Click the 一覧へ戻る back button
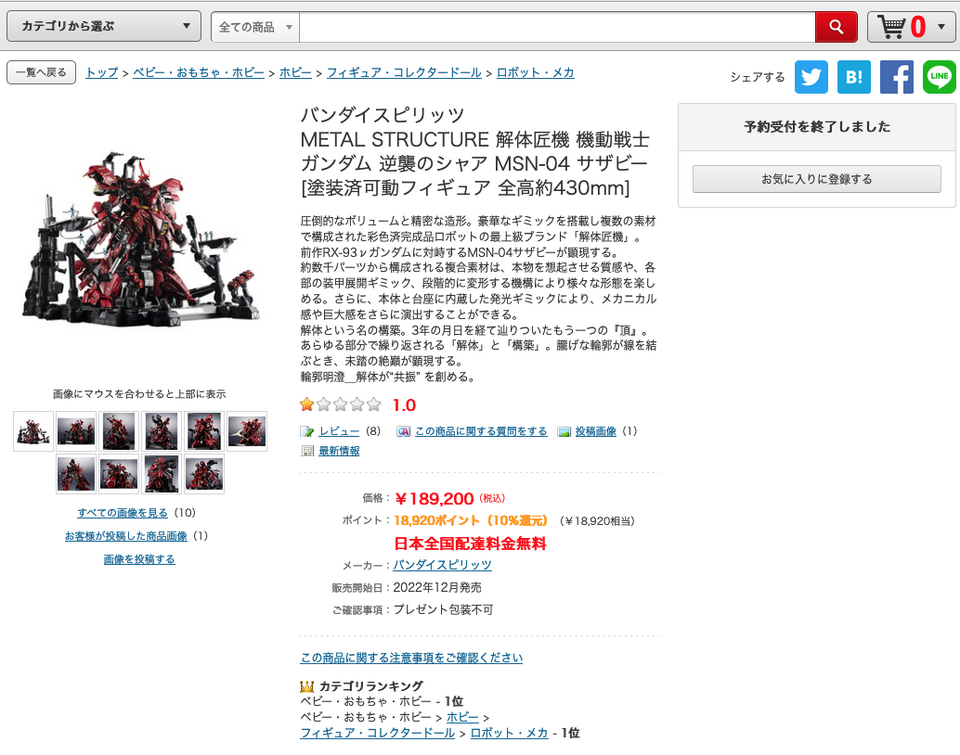 (41, 72)
